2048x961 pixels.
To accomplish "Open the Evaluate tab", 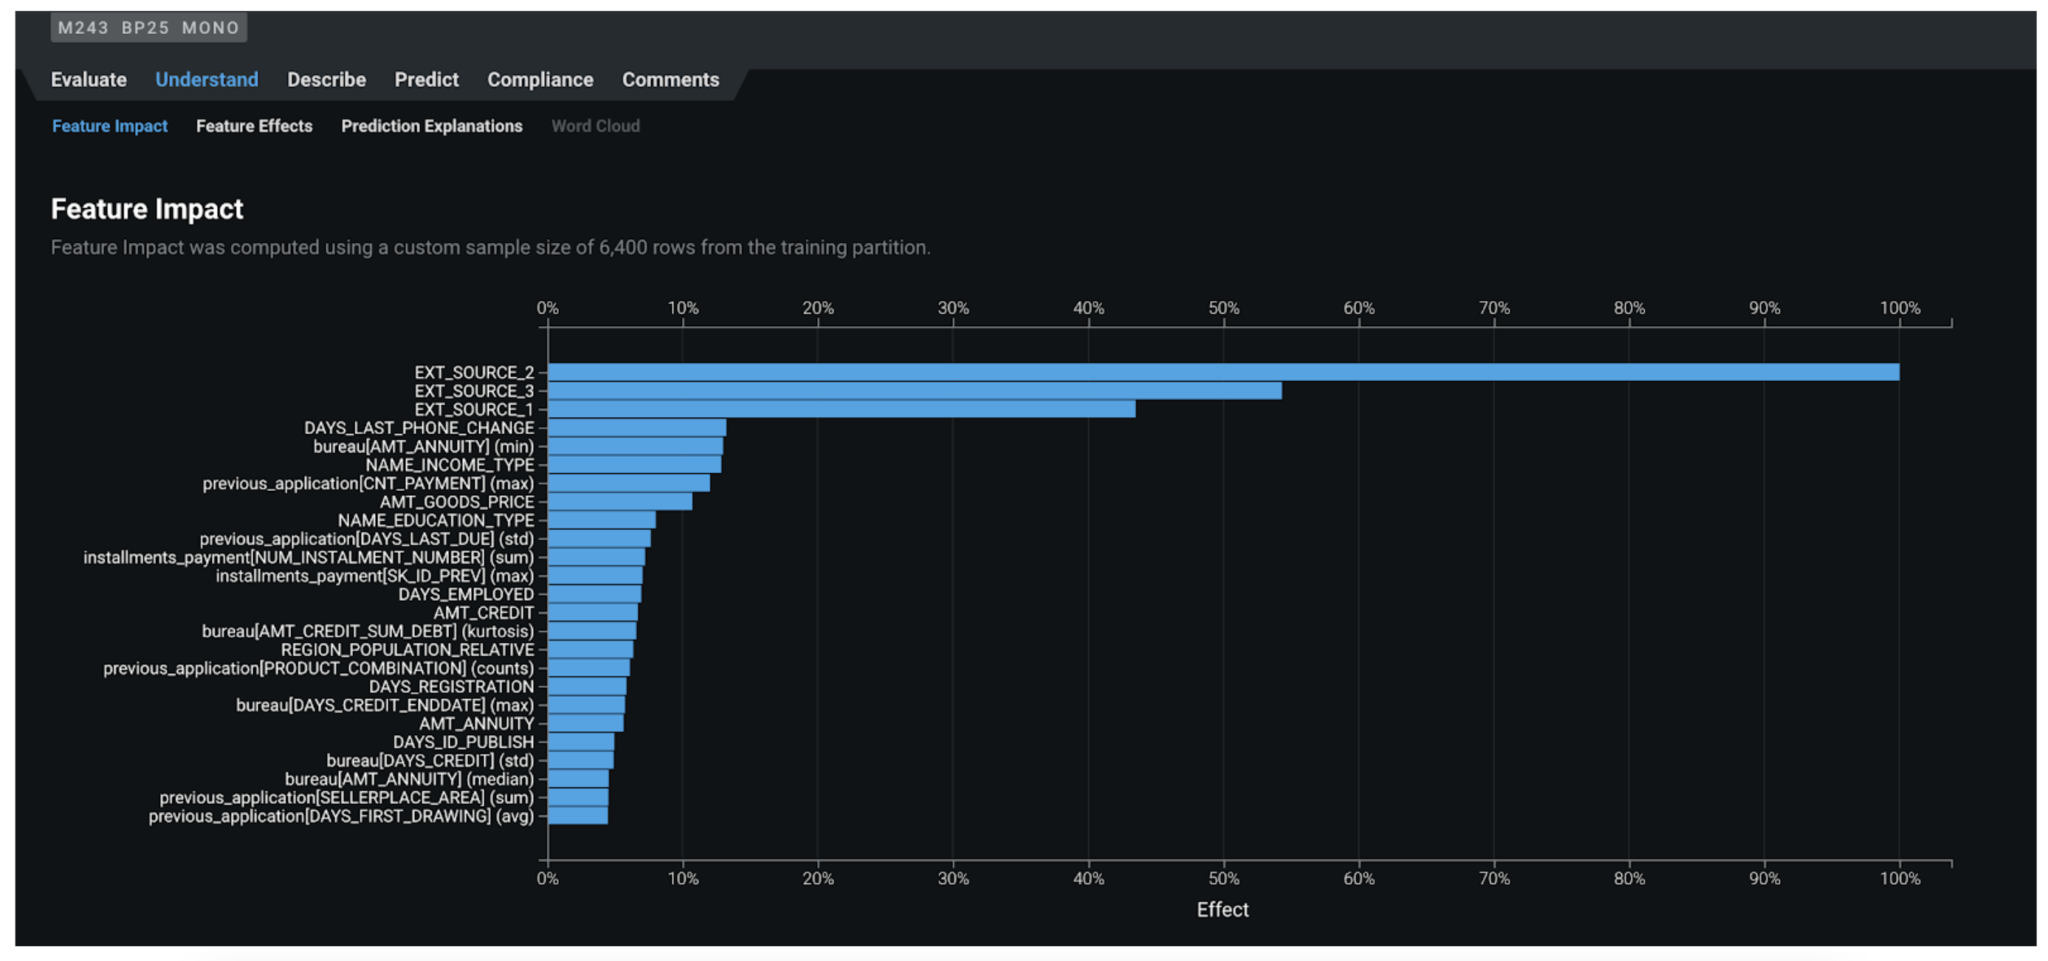I will pos(88,80).
